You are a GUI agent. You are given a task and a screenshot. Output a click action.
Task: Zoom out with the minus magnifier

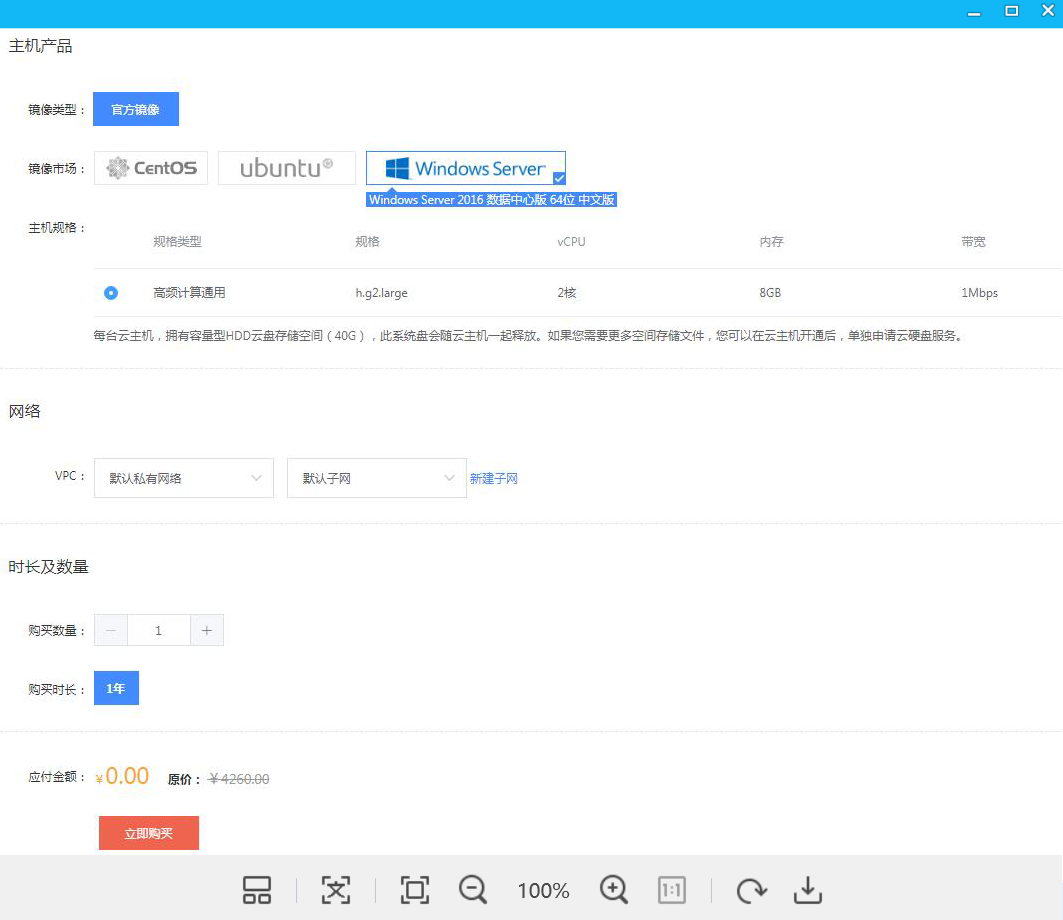[473, 890]
